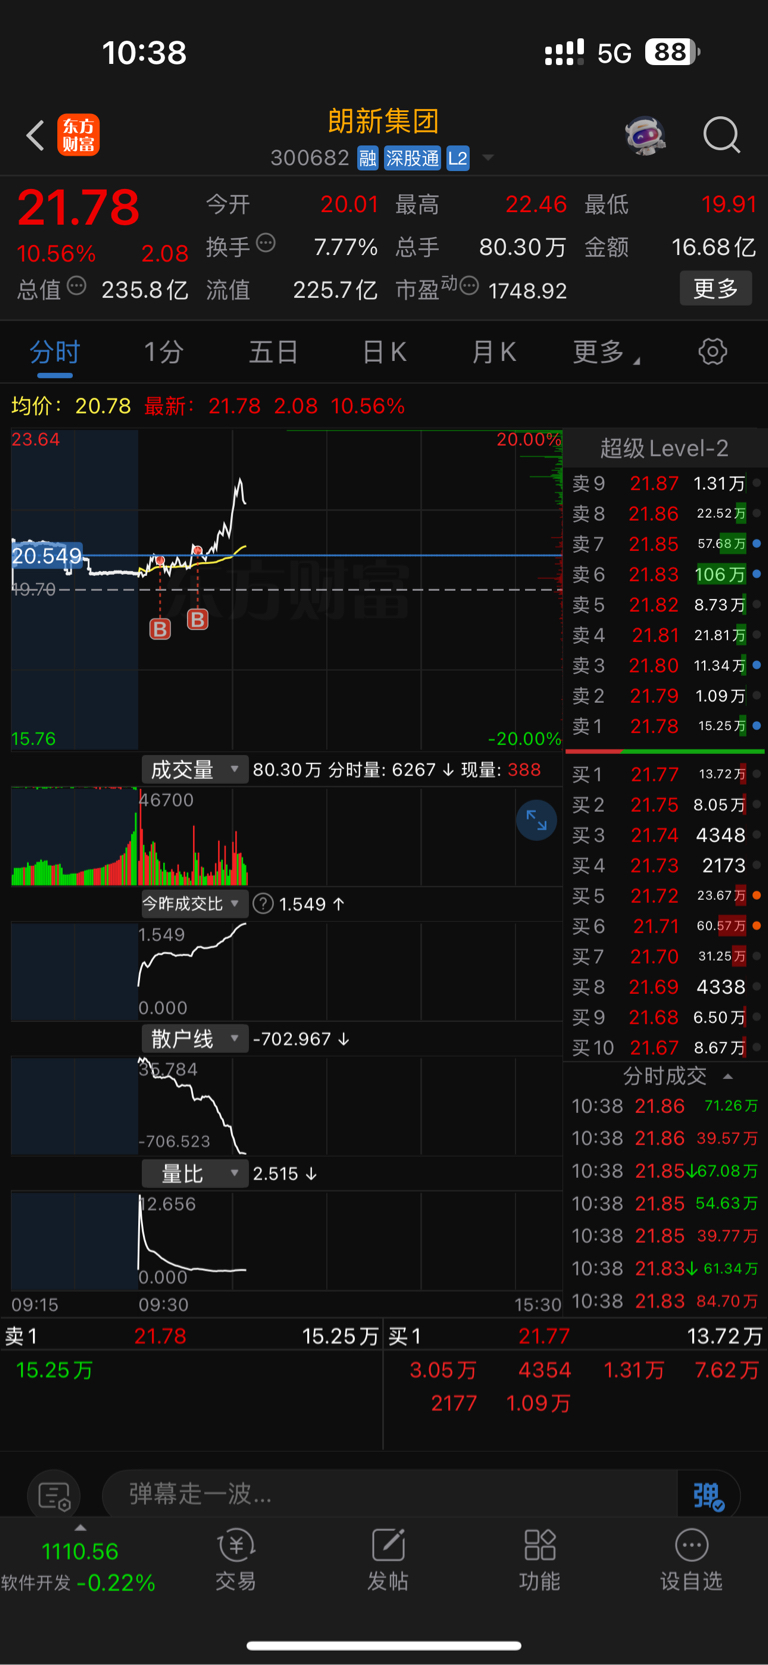The image size is (768, 1665).
Task: Open the 超级Level-2 header
Action: (664, 448)
